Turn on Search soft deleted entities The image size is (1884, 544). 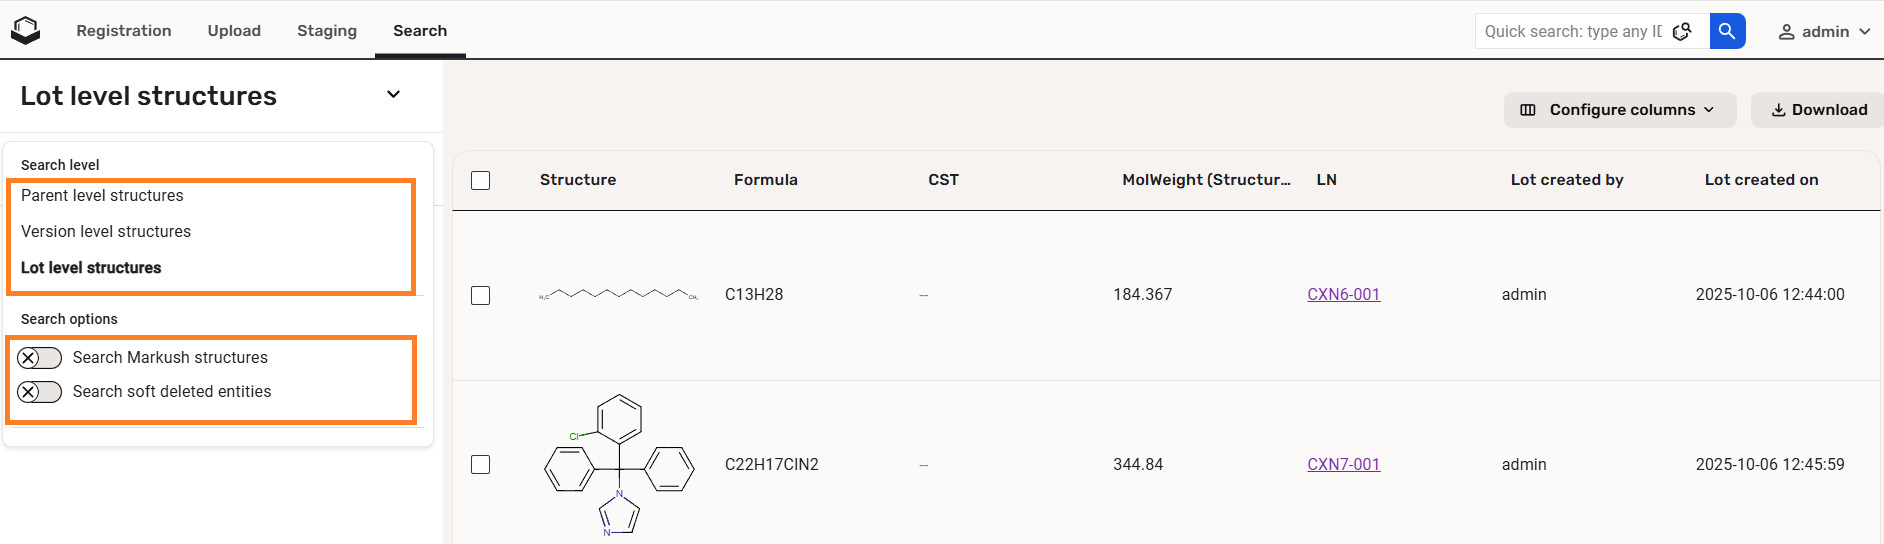40,392
